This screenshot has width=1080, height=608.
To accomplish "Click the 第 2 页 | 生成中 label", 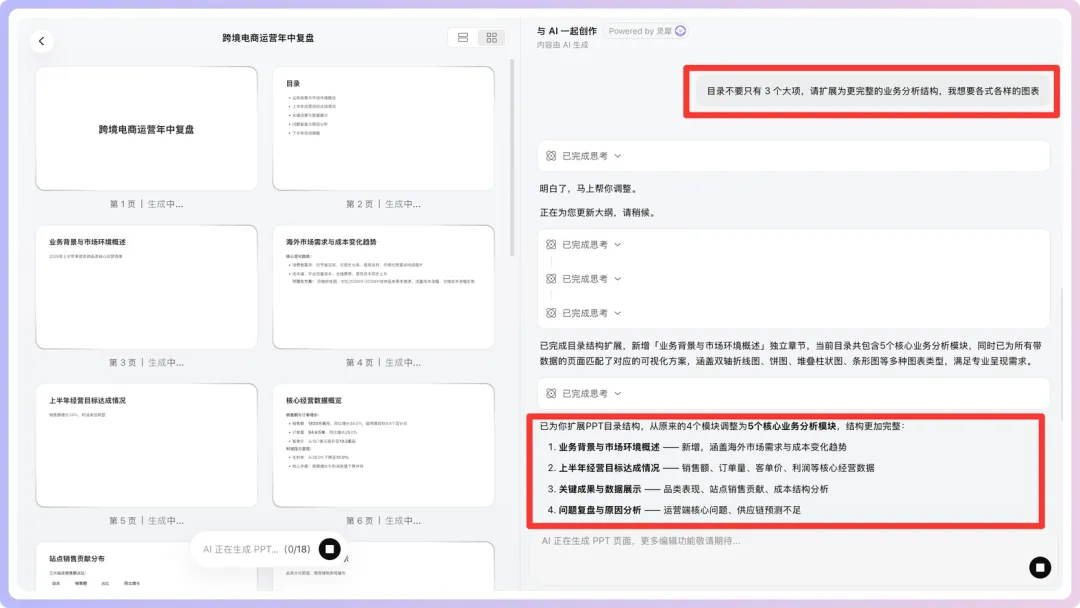I will [384, 204].
